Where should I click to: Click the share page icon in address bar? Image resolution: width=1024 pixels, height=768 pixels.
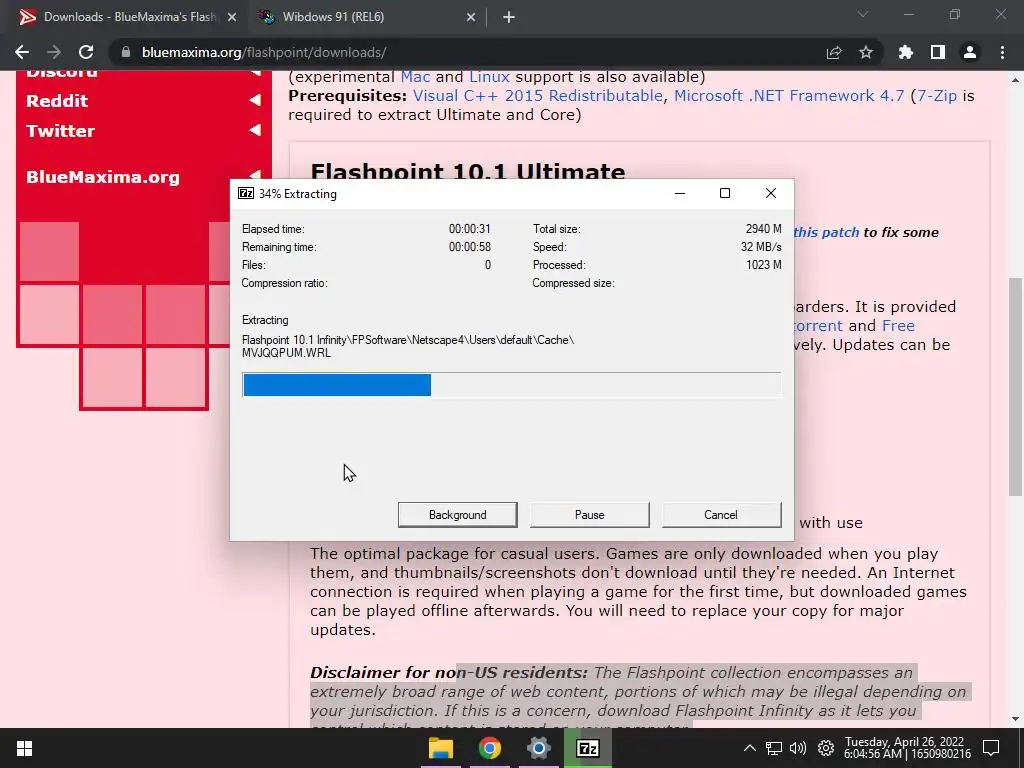834,52
